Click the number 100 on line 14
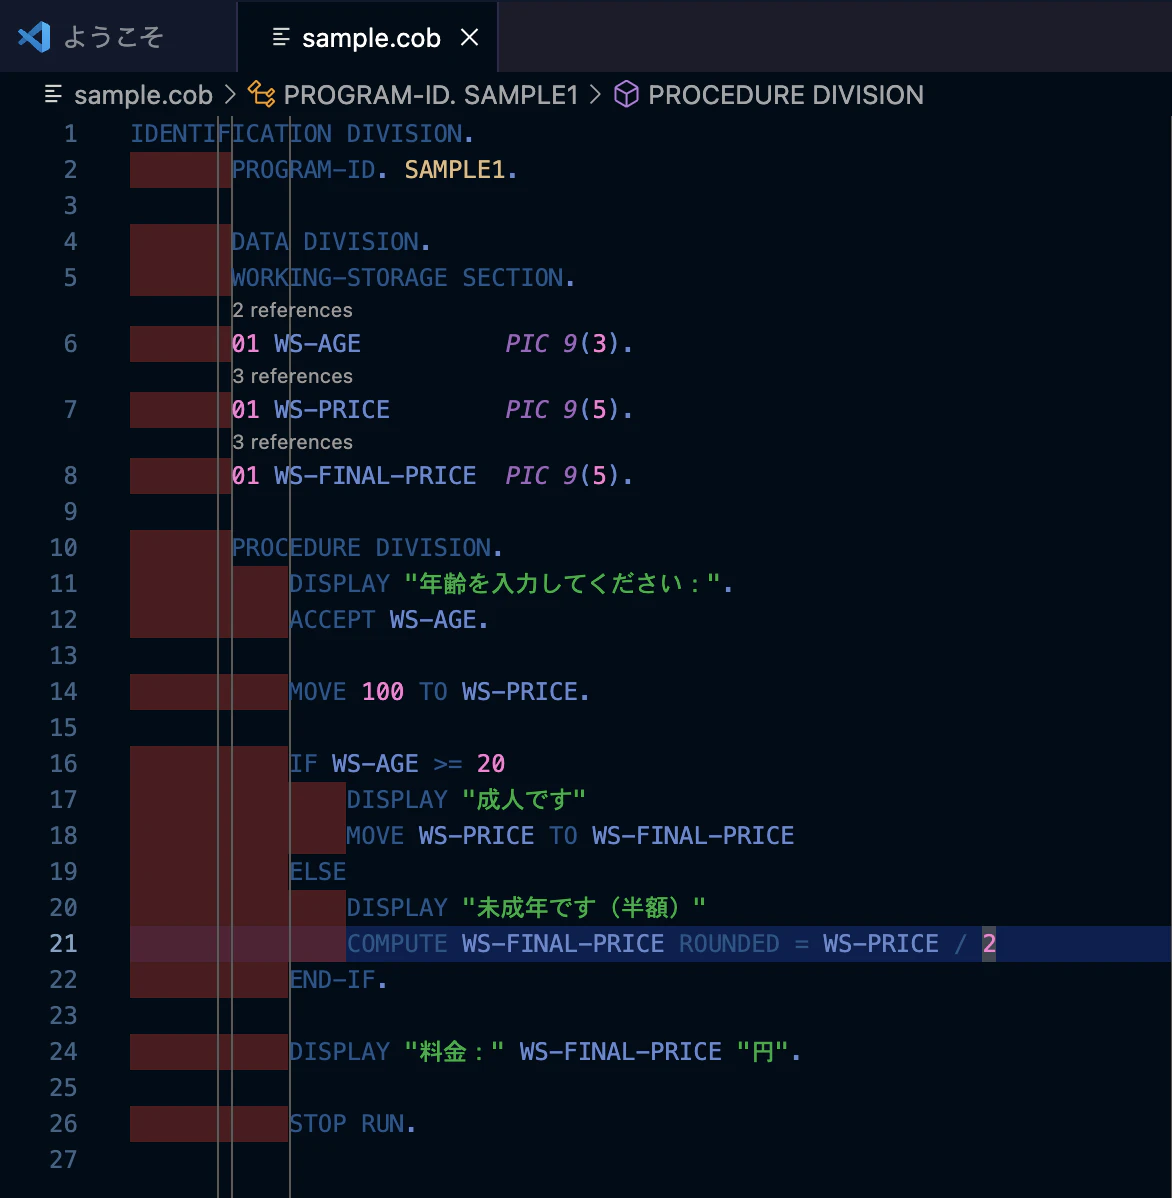1172x1198 pixels. pos(383,691)
